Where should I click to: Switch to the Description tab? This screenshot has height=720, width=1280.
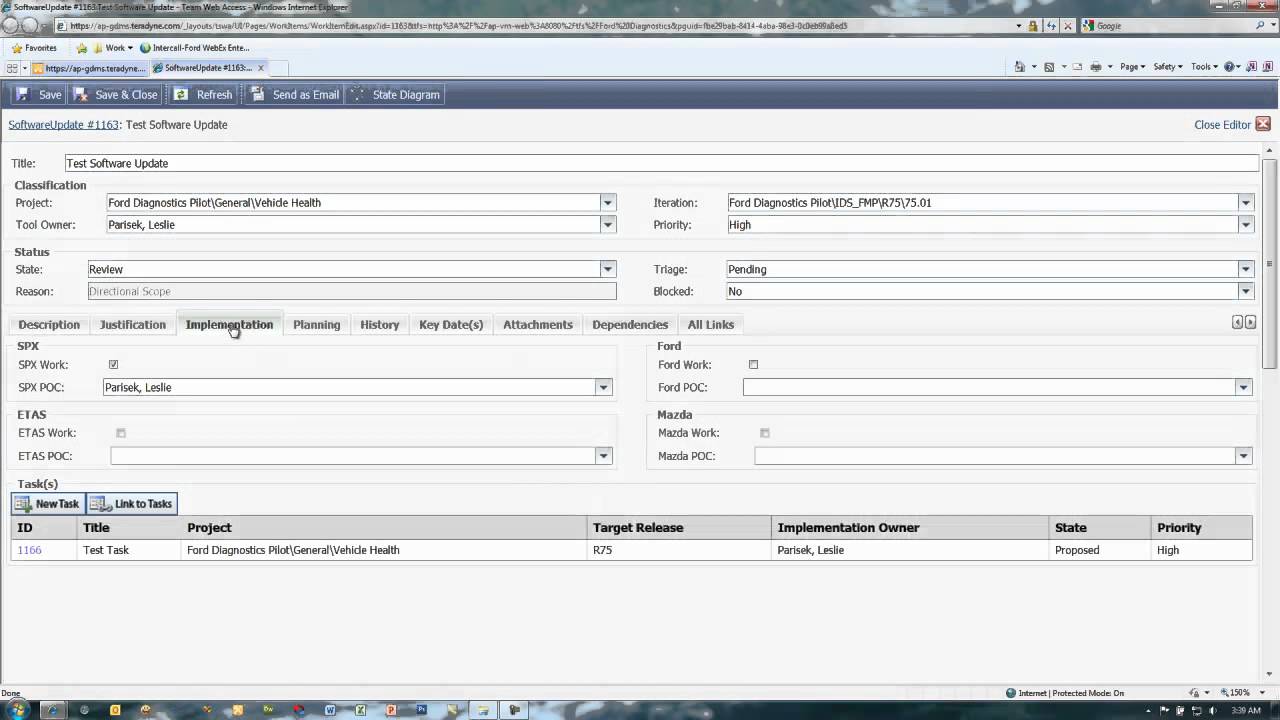coord(49,324)
